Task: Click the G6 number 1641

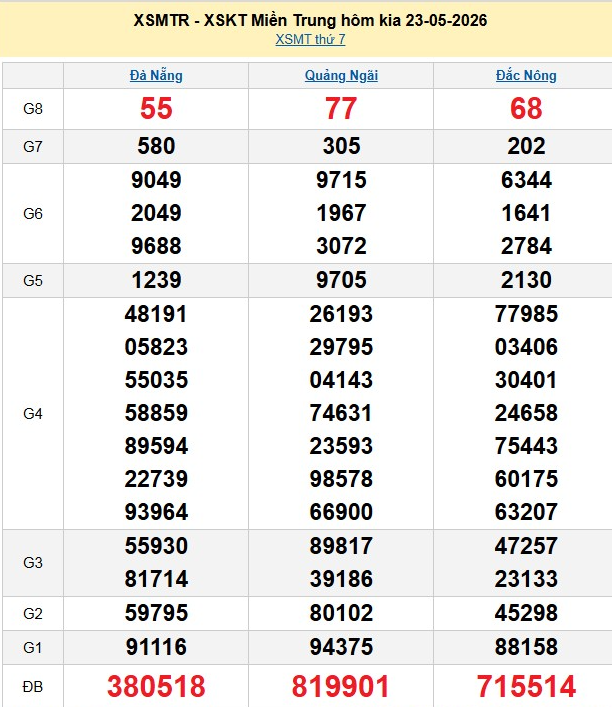Action: (526, 213)
